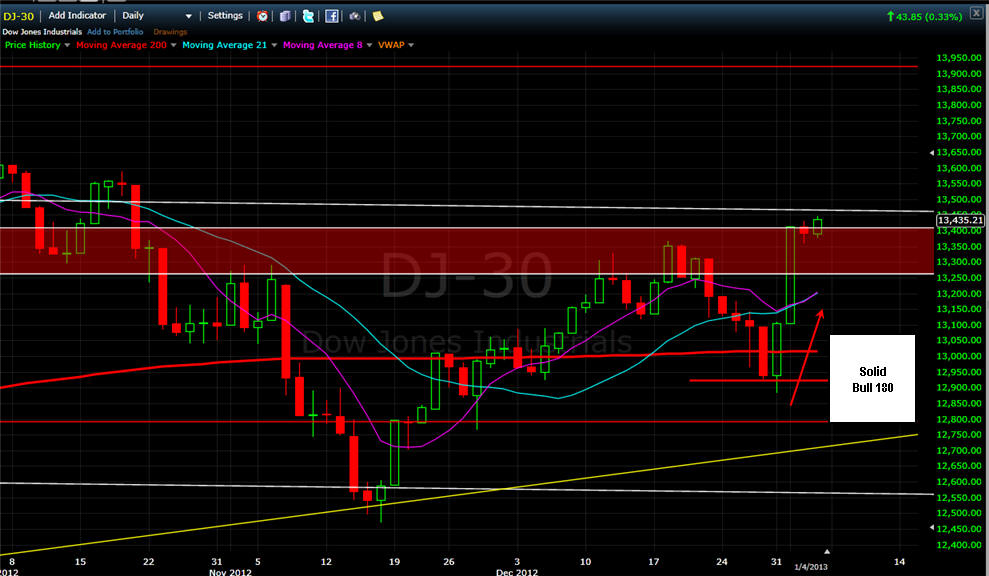The image size is (989, 576).
Task: Click the 12,400.00 price axis label
Action: [959, 545]
